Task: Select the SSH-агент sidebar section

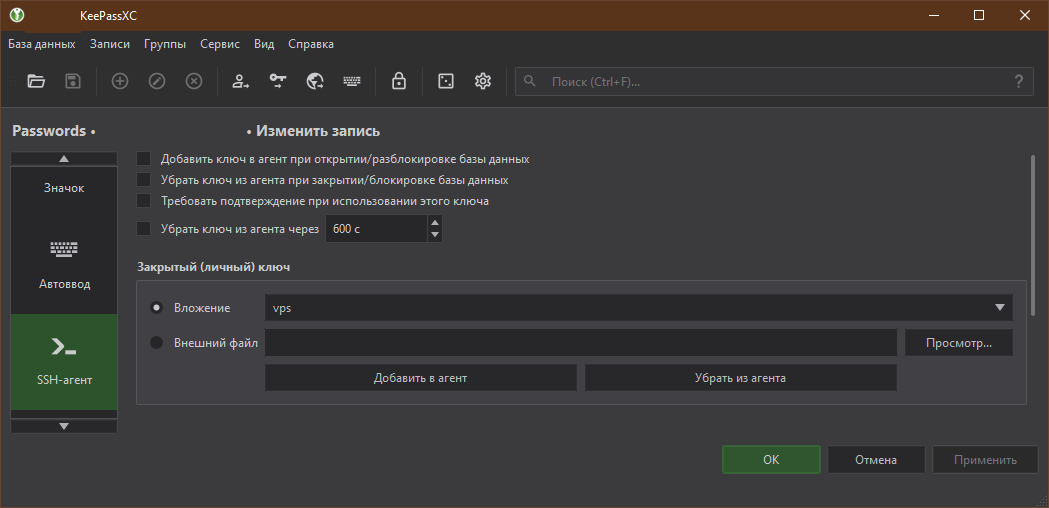Action: point(63,361)
